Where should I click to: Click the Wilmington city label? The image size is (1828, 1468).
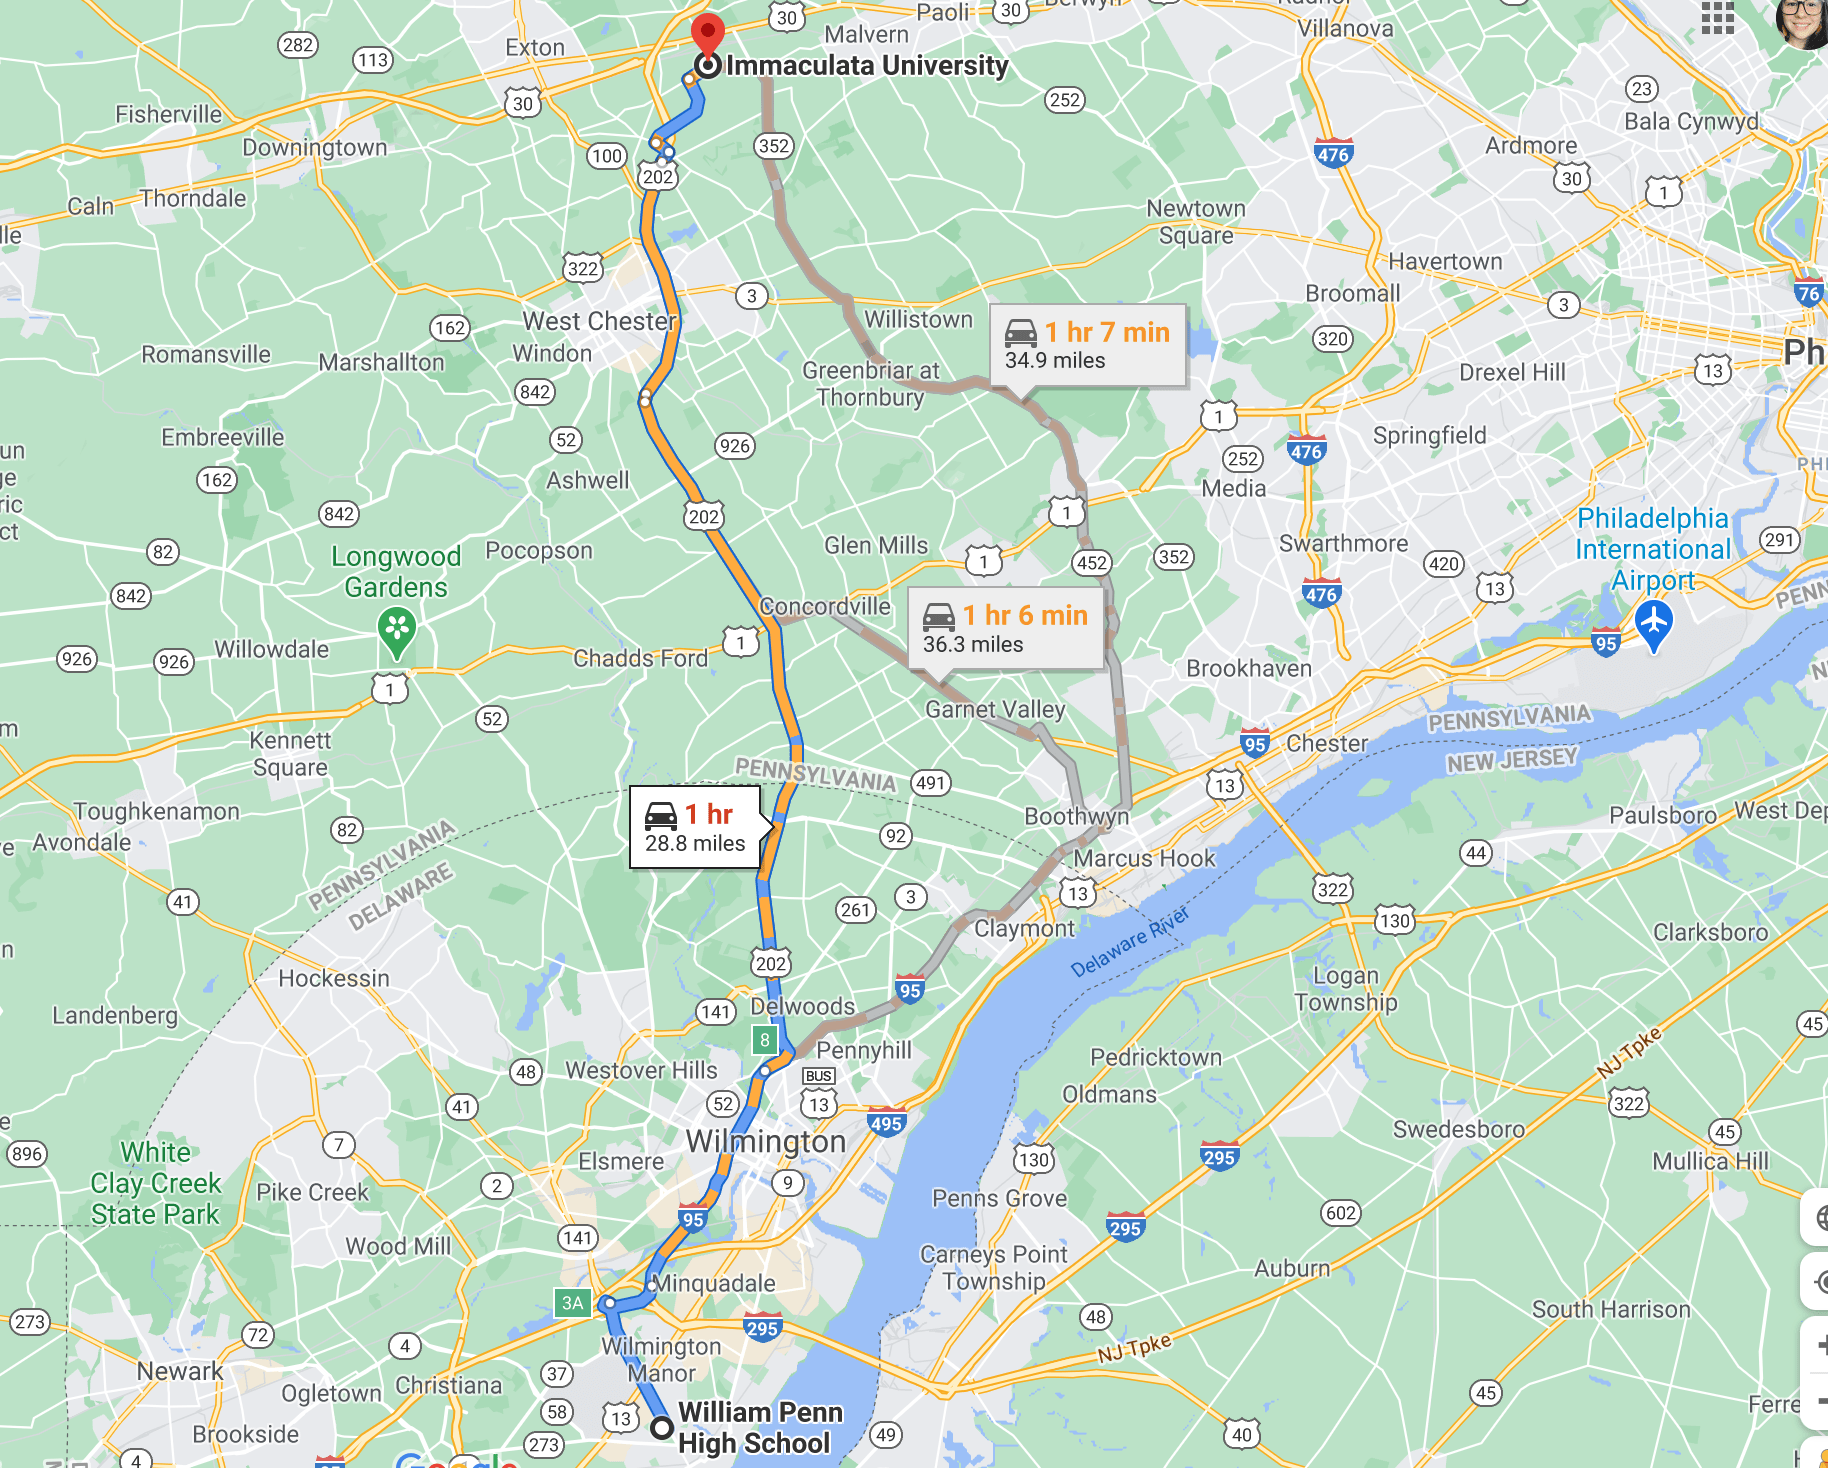click(766, 1141)
